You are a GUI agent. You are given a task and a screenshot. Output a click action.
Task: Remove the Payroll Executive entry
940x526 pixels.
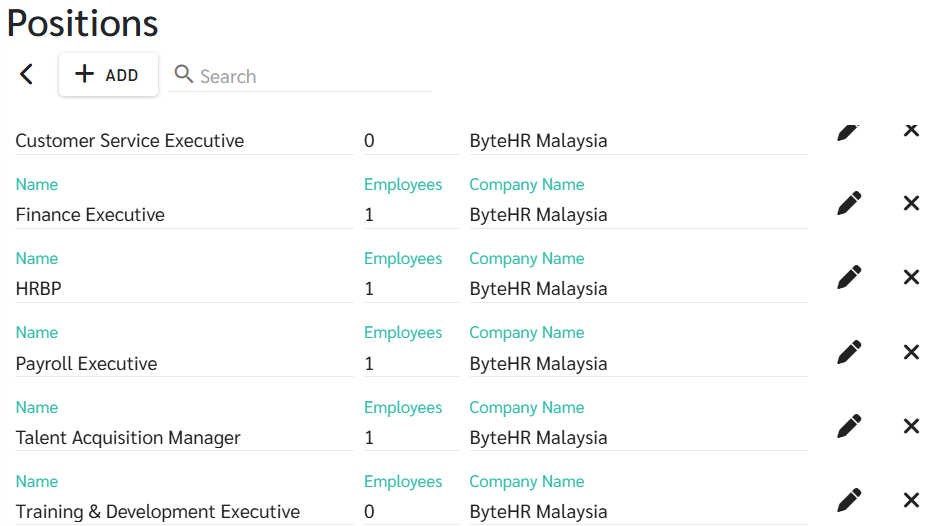pyautogui.click(x=911, y=352)
